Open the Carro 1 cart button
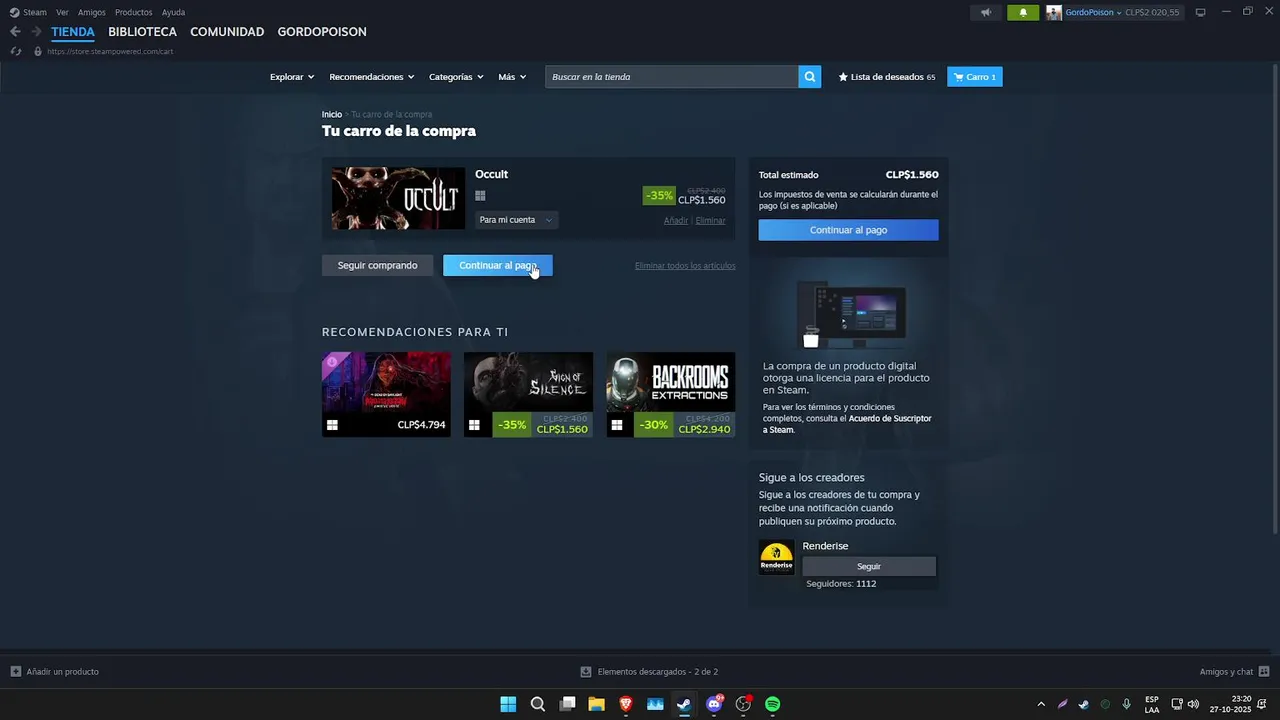The height and width of the screenshot is (720, 1280). point(975,77)
